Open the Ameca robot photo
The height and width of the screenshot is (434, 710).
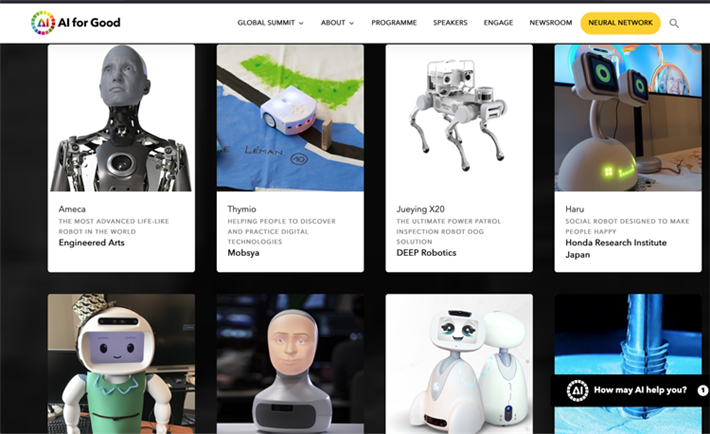tap(121, 118)
